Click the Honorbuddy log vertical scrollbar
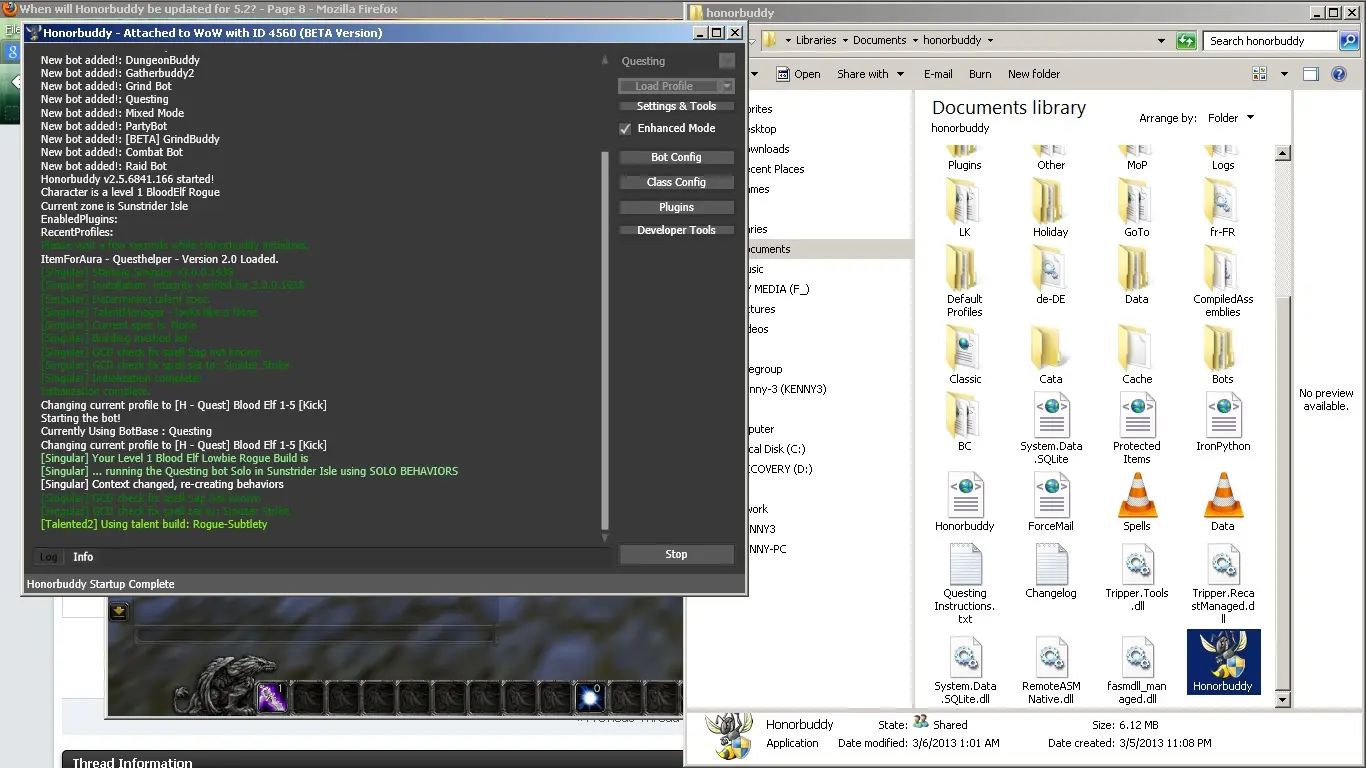 tap(604, 340)
